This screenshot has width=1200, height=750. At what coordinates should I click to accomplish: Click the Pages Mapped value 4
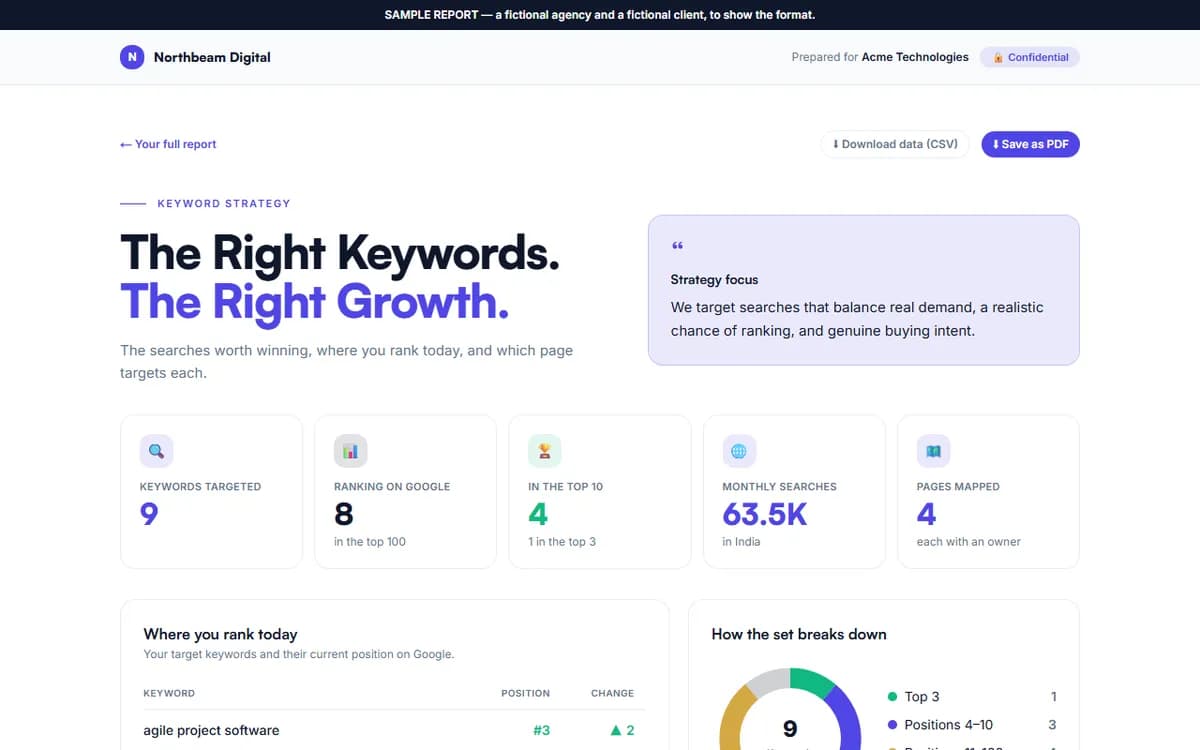[x=927, y=514]
